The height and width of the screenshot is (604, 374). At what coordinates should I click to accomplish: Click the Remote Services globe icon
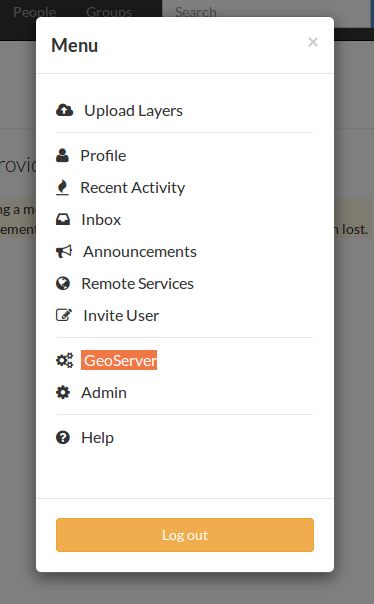pyautogui.click(x=63, y=284)
